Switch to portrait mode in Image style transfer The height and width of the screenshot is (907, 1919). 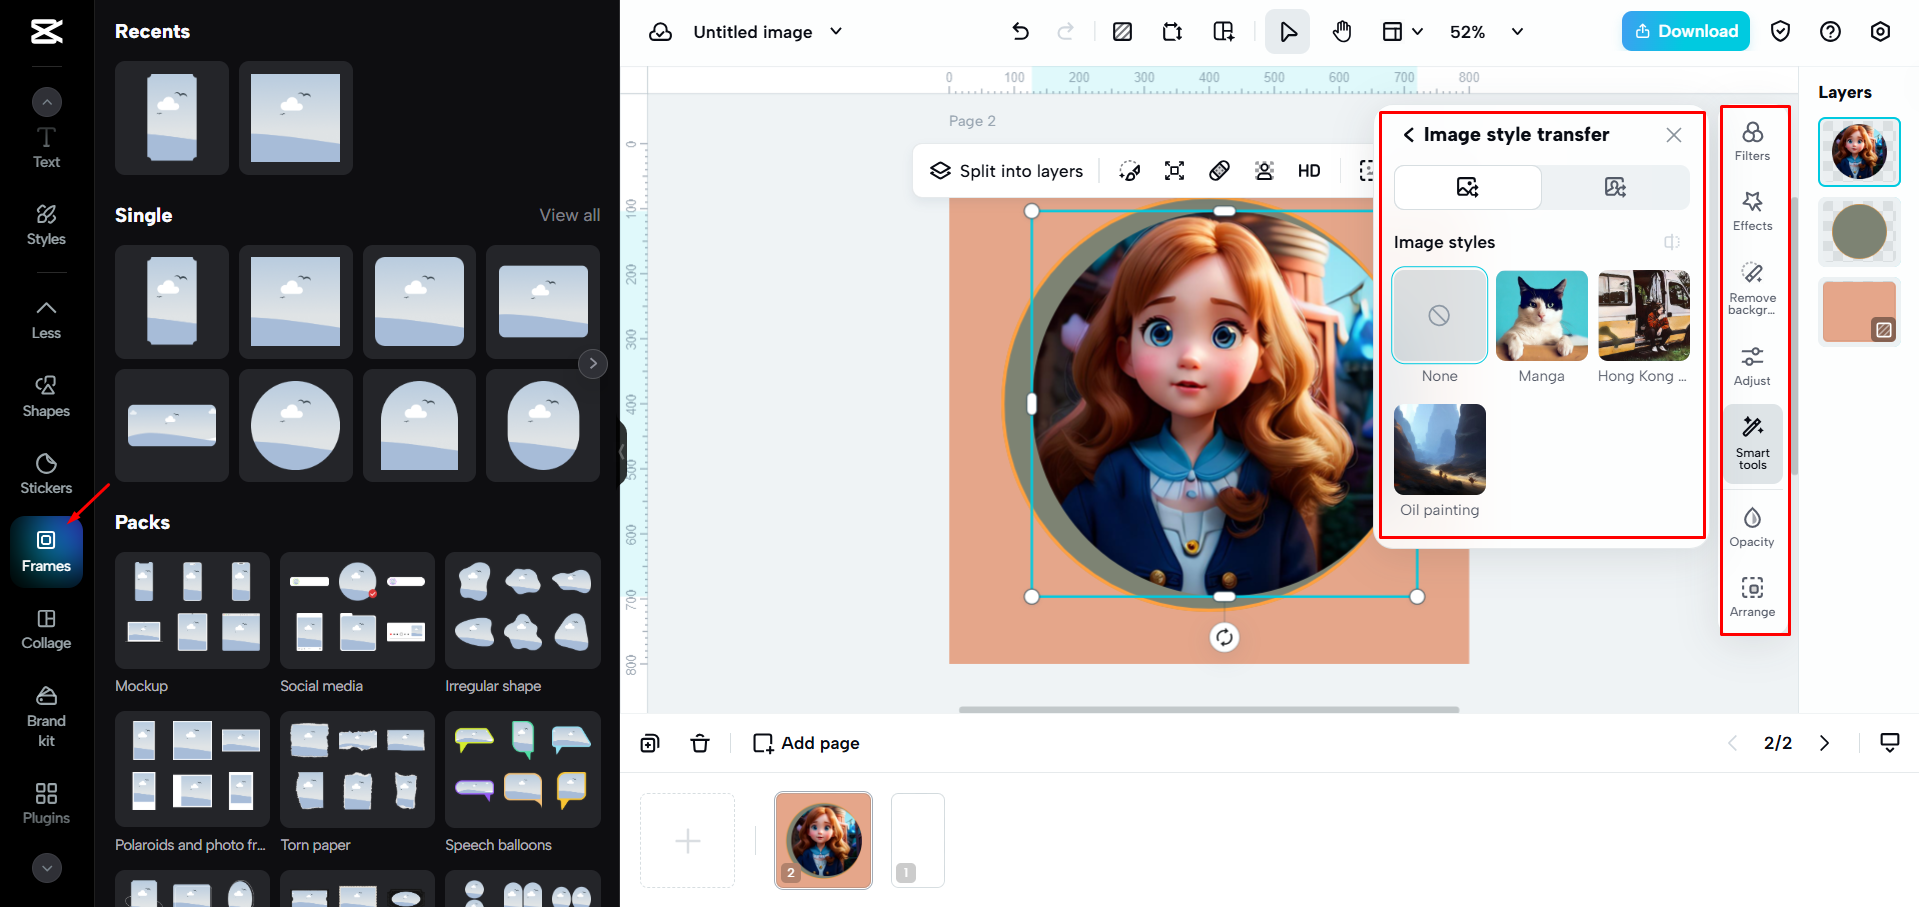[x=1614, y=187]
